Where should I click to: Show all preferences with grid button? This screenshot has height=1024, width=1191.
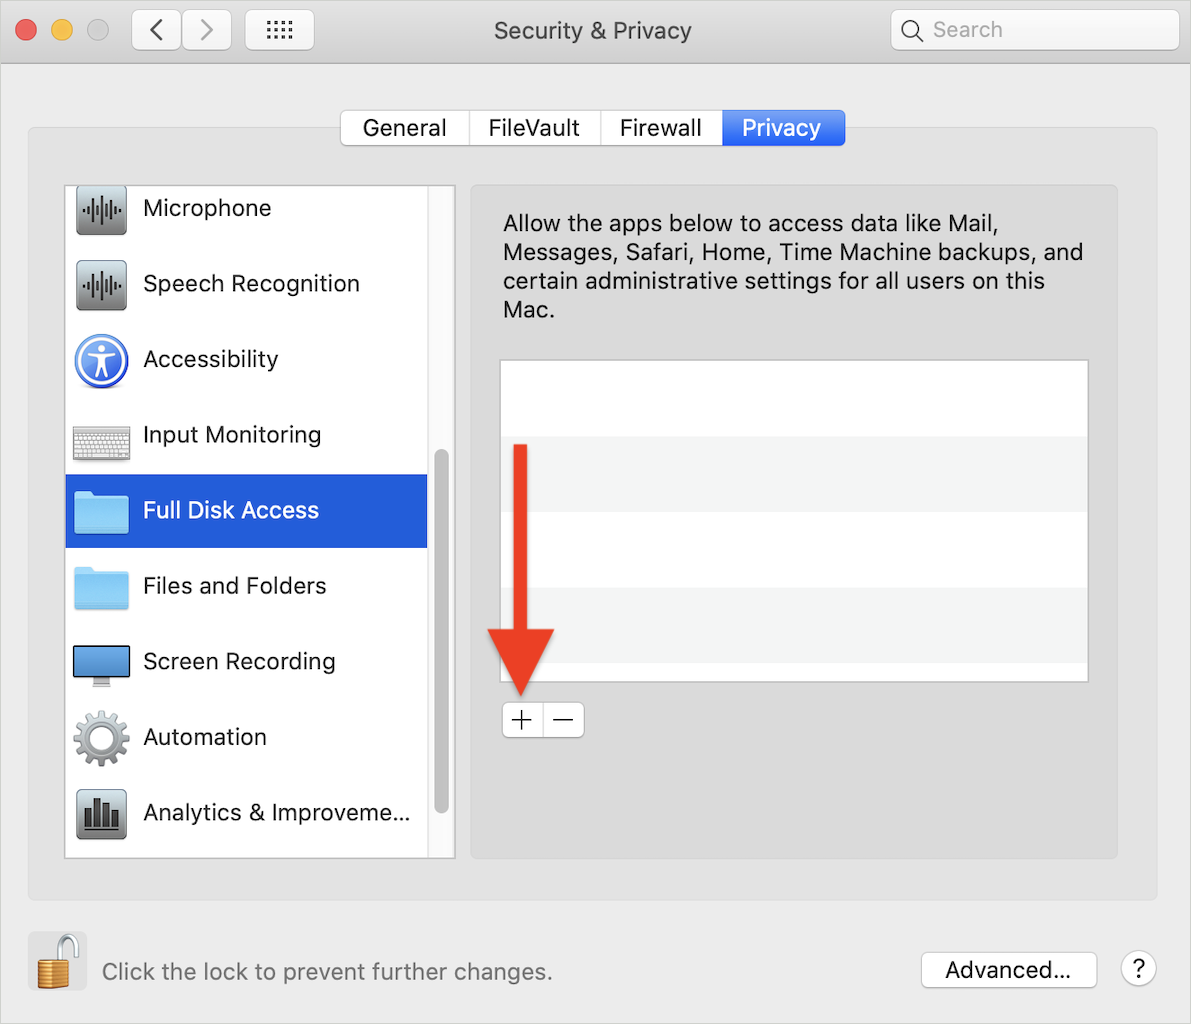279,30
